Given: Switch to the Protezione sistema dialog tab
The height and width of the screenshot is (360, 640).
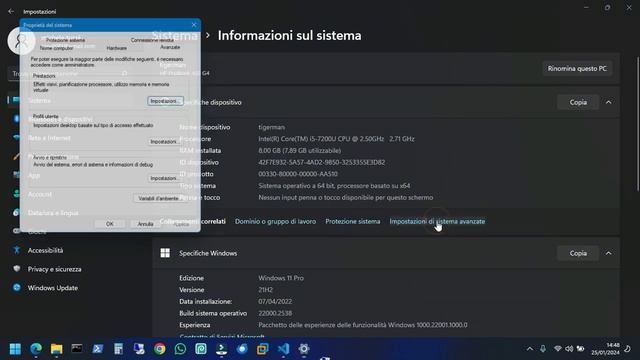Looking at the screenshot, I should tap(66, 40).
